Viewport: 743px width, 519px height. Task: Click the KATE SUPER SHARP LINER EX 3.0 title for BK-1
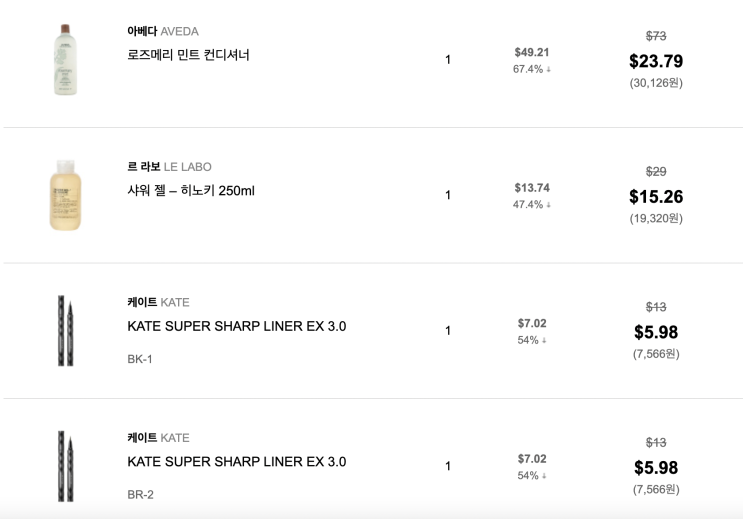coord(236,326)
